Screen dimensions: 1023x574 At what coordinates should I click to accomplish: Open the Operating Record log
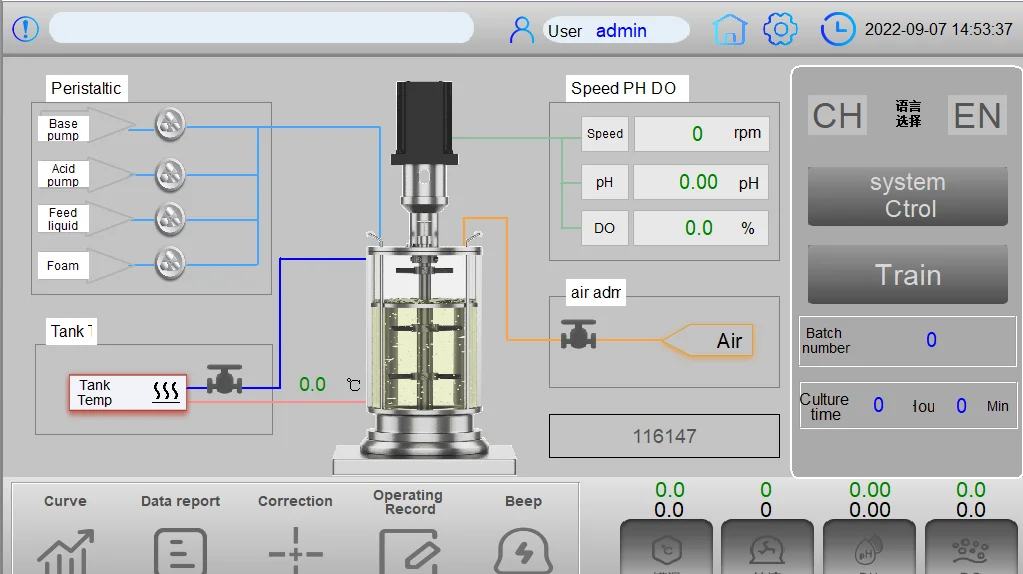(x=409, y=545)
